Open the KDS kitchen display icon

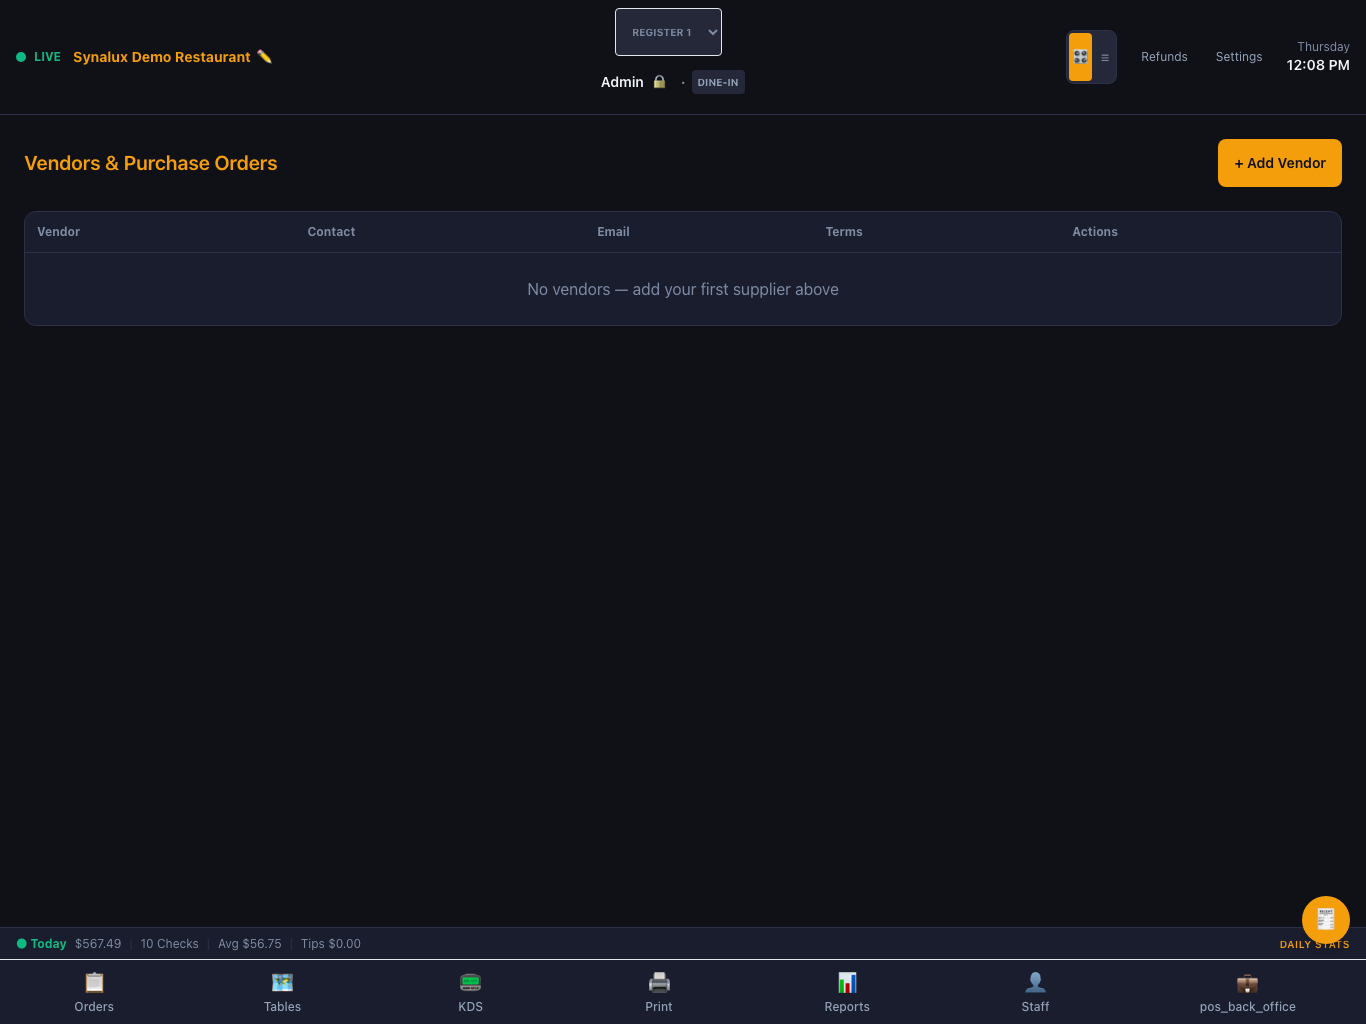pos(470,982)
